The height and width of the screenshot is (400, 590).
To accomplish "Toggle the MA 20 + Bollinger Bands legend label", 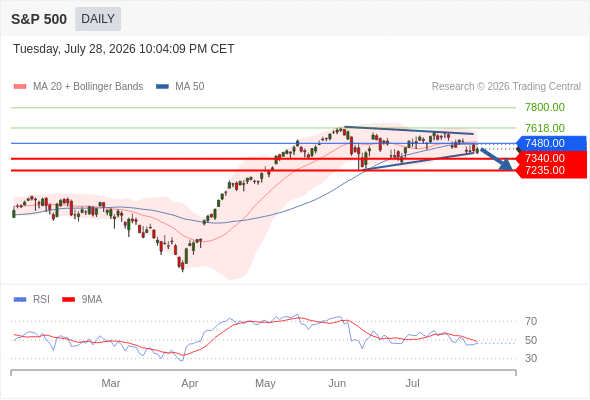I will (88, 87).
